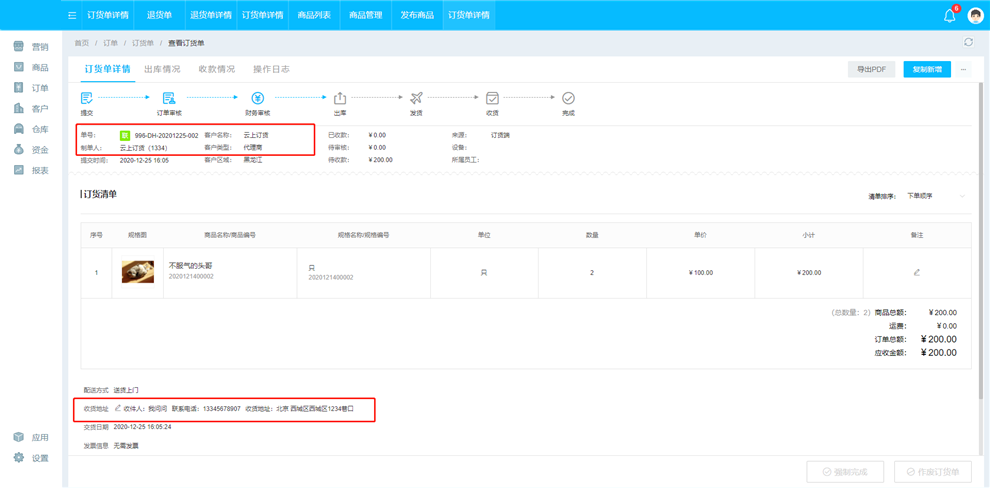Image resolution: width=990 pixels, height=488 pixels.
Task: Click the edit icon next to 收货地址
Action: tap(117, 408)
